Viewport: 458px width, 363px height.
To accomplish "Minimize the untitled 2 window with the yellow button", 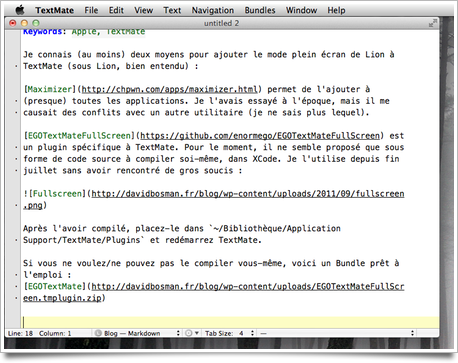I will pos(24,23).
